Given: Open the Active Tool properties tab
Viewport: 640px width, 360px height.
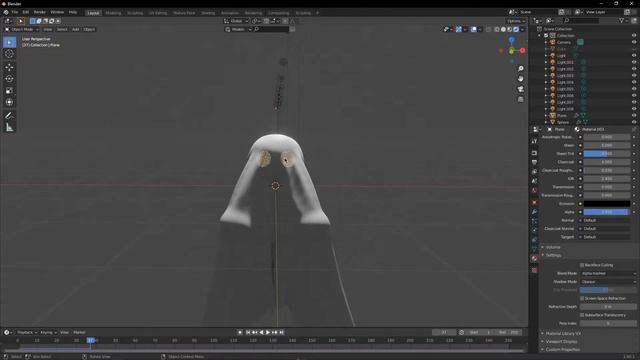Looking at the screenshot, I should (x=534, y=141).
